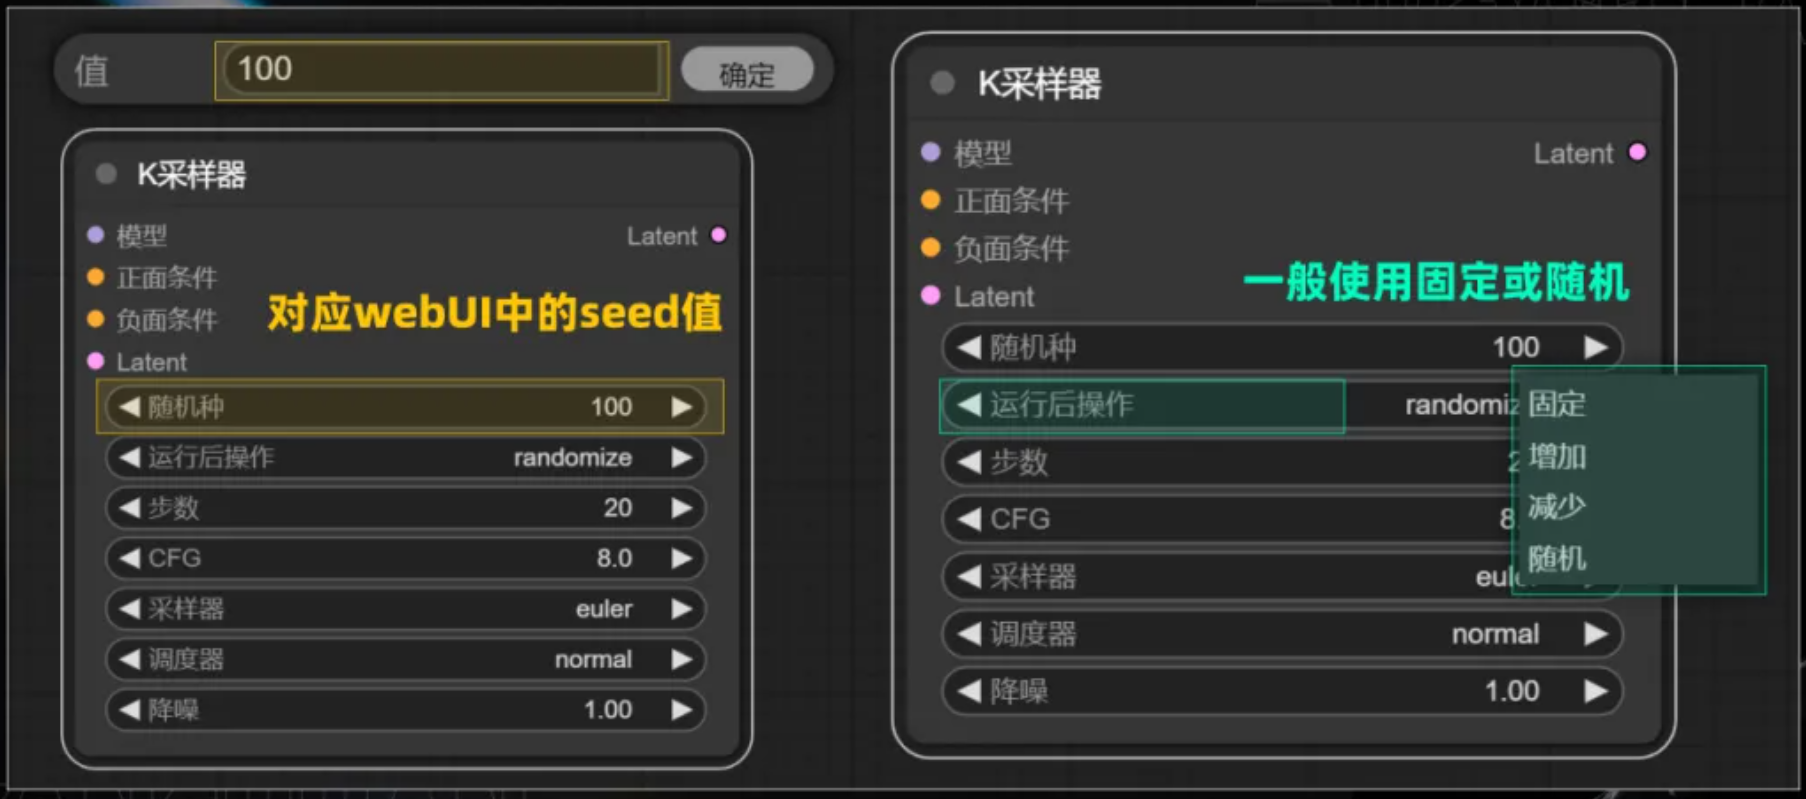Click left node's Latent output connector dot
The image size is (1806, 799).
718,235
